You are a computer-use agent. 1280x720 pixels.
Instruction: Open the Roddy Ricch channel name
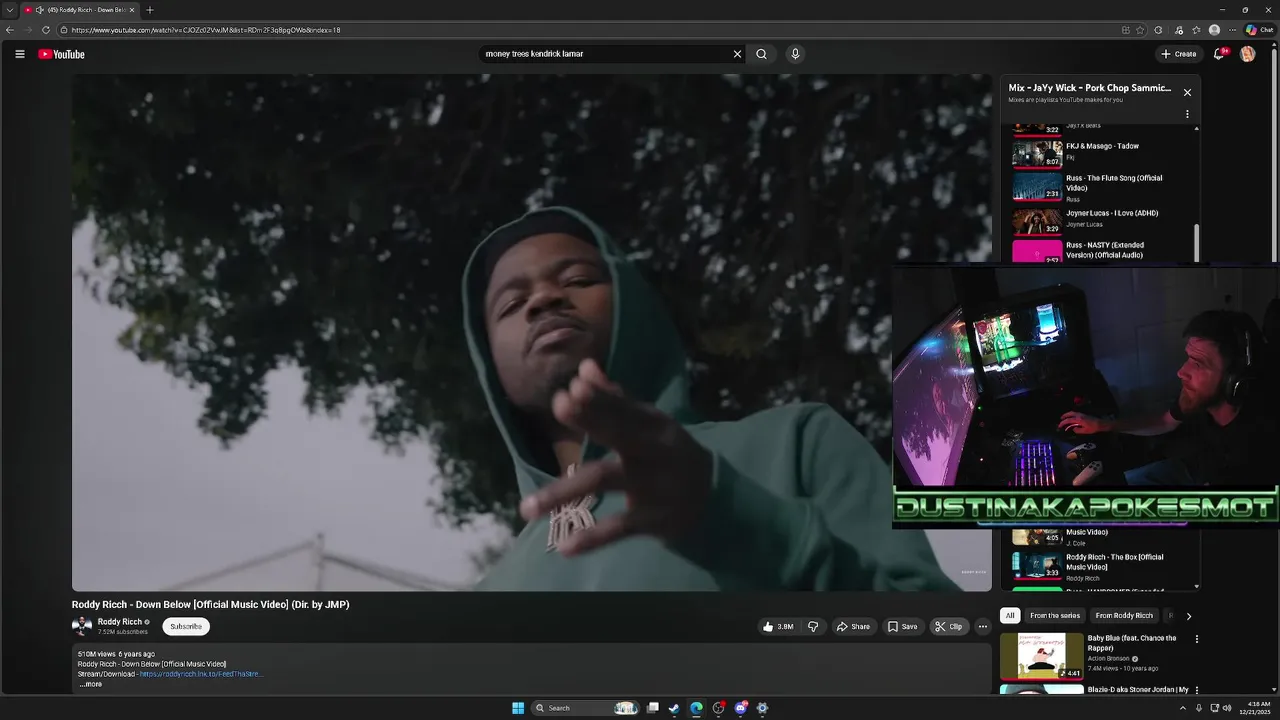[120, 622]
